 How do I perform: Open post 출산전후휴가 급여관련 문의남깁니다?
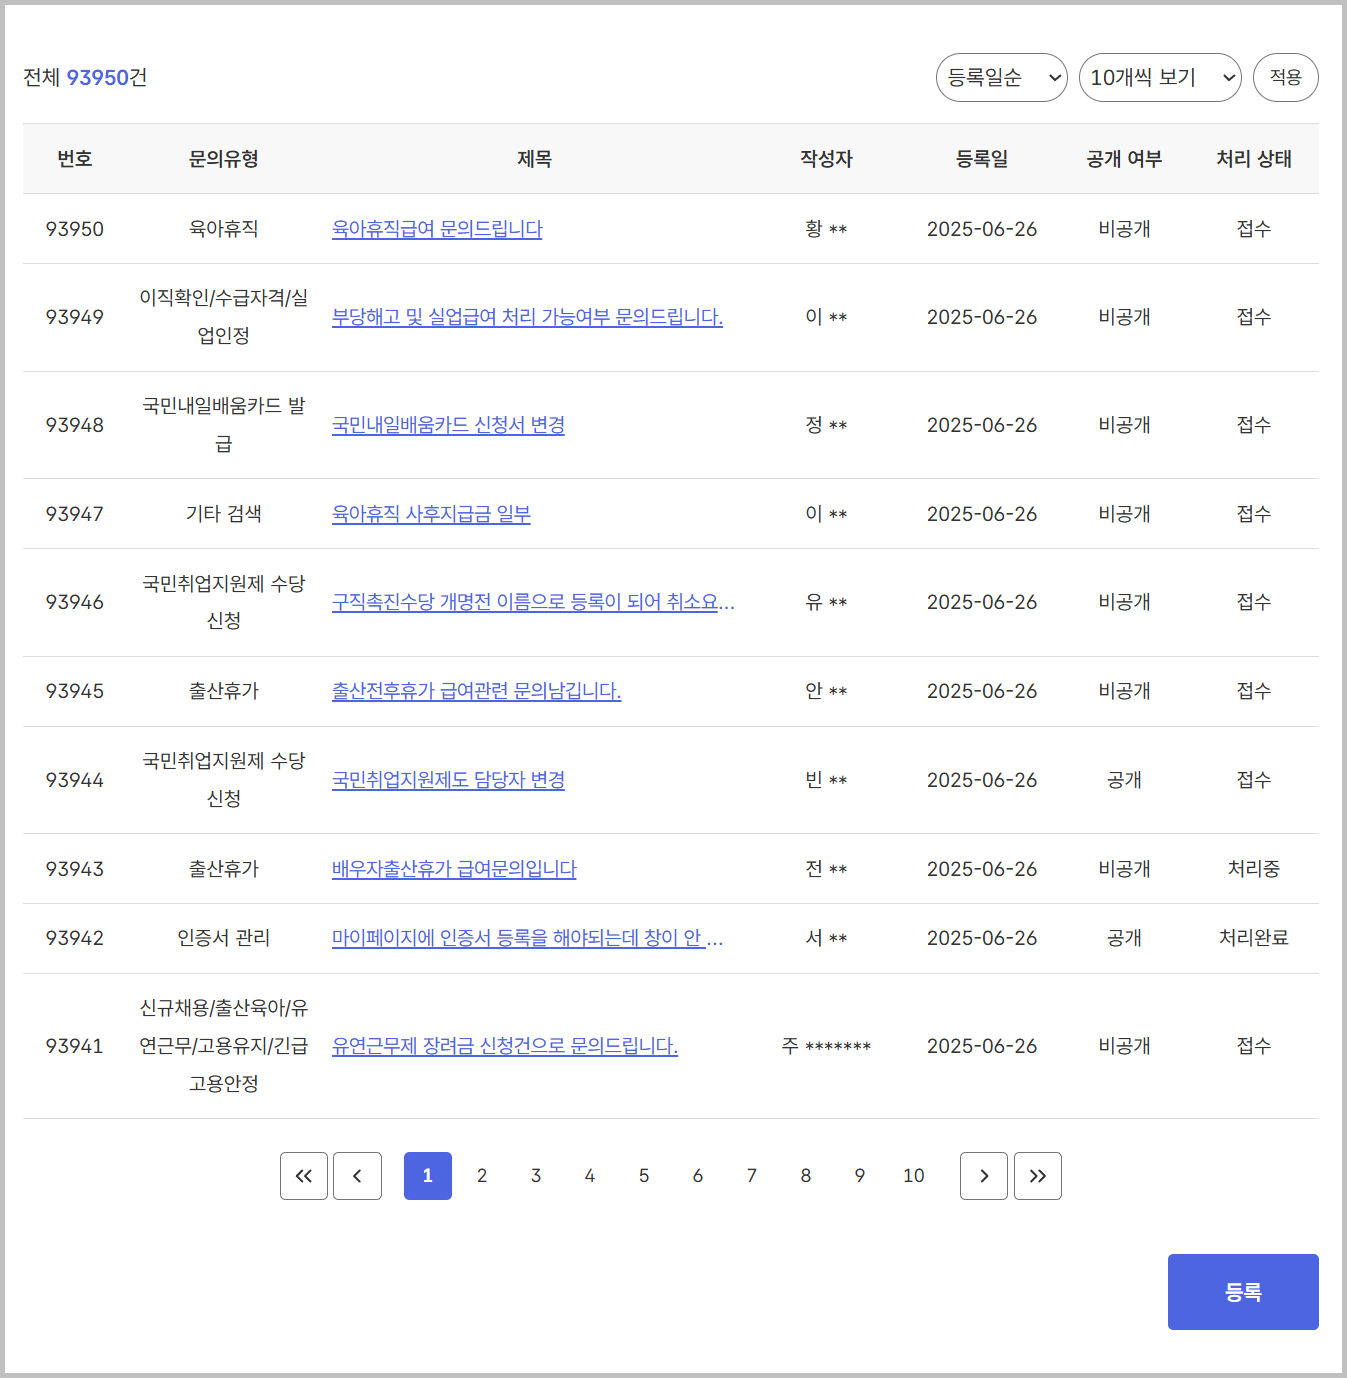coord(476,691)
